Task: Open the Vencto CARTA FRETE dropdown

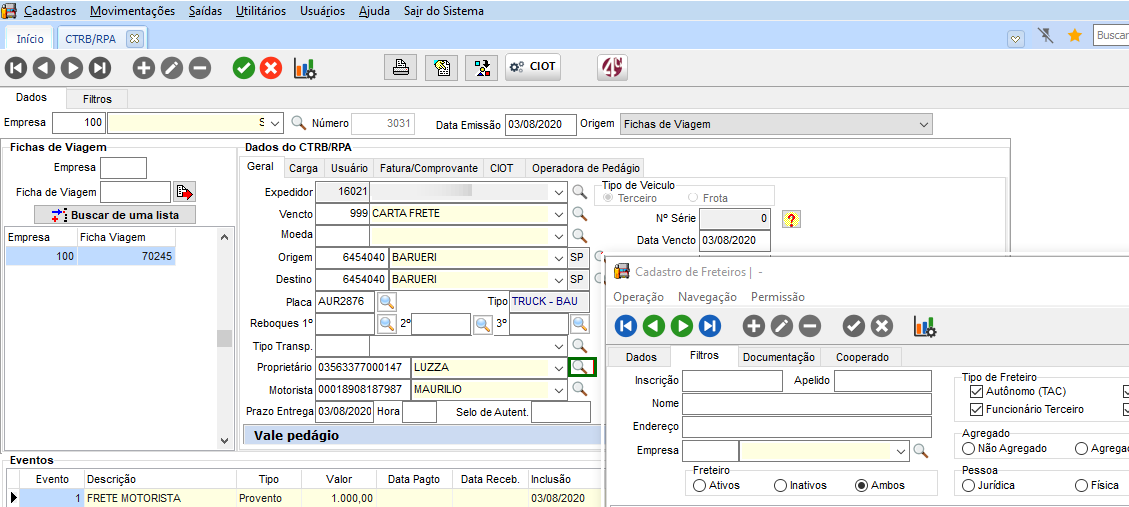Action: point(557,214)
